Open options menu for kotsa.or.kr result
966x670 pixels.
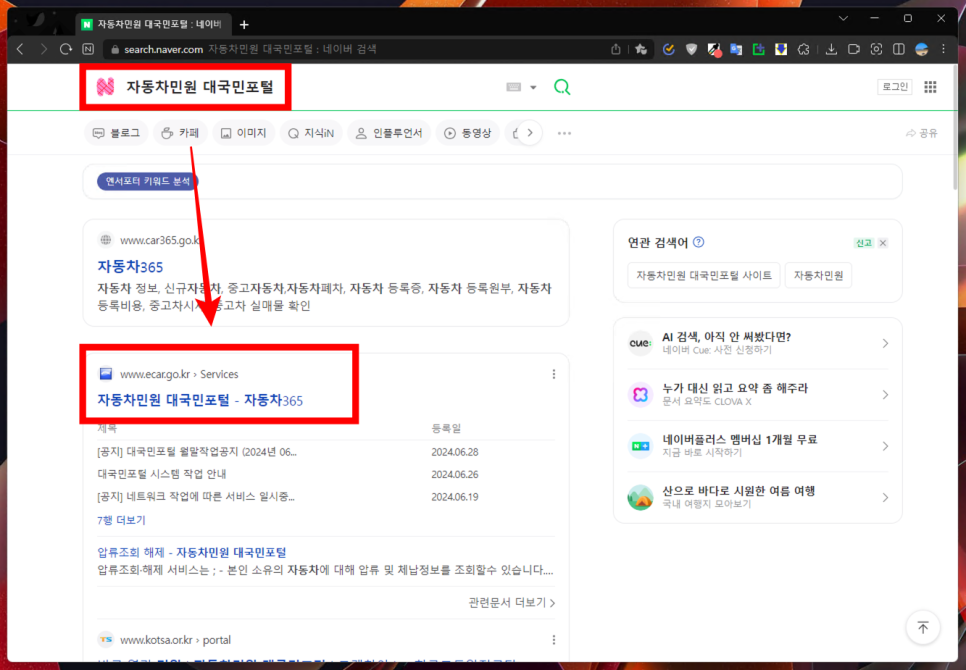[554, 640]
